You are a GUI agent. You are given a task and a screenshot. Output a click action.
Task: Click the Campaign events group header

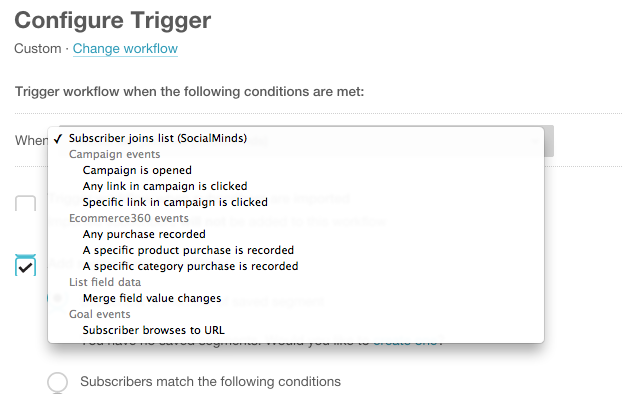(x=115, y=154)
